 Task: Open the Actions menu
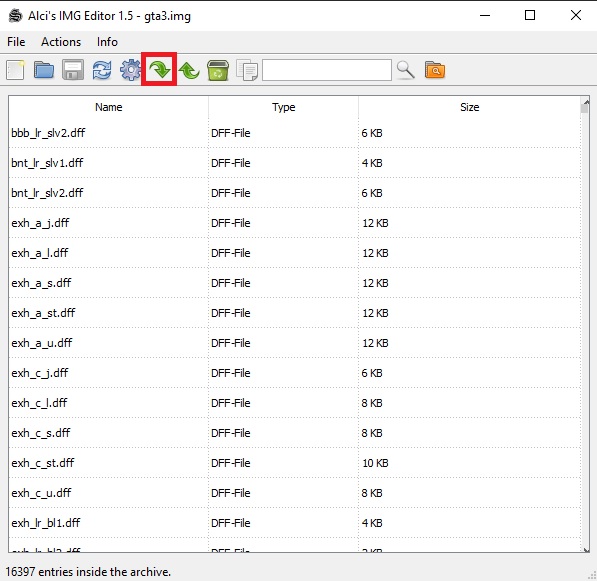(61, 42)
